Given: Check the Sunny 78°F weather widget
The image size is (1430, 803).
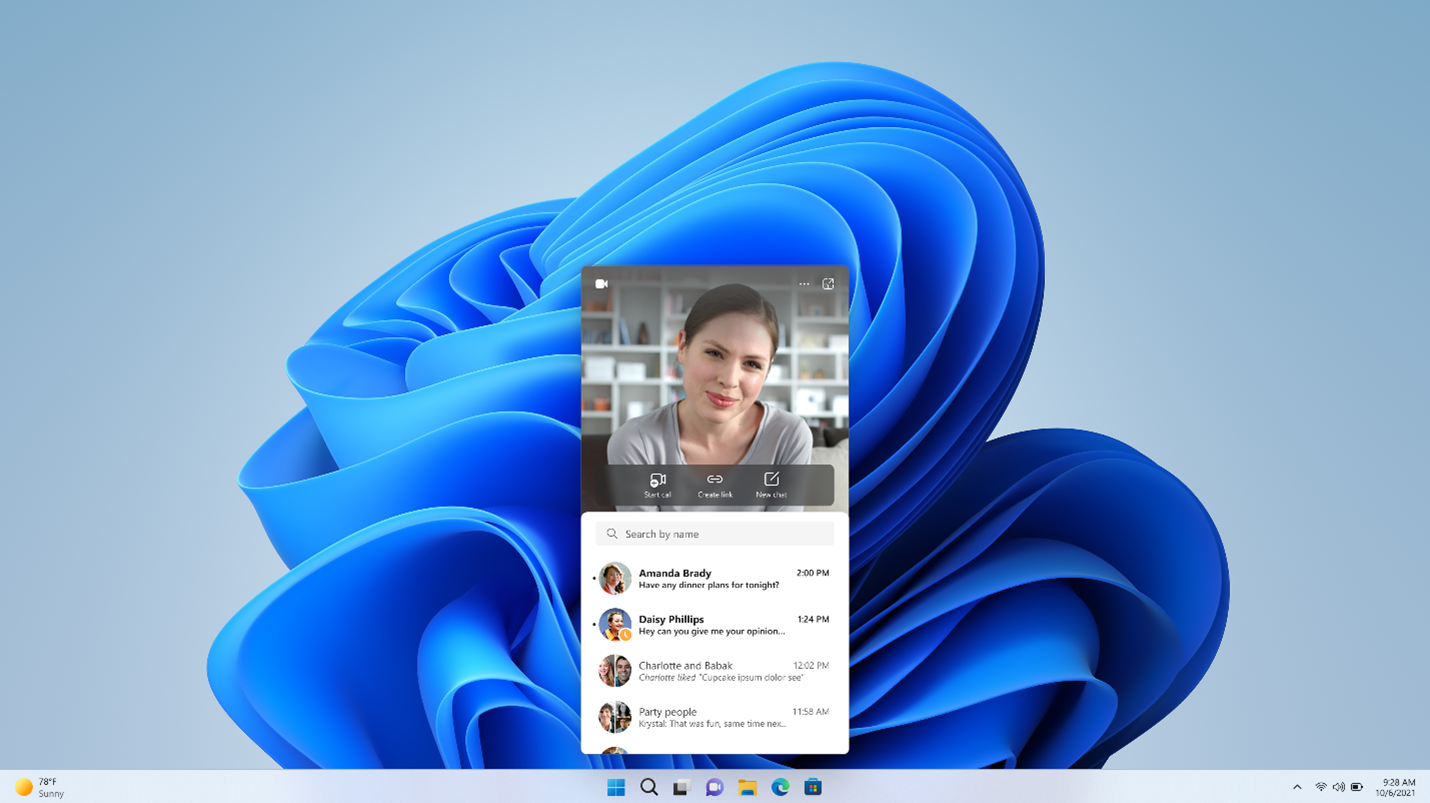Looking at the screenshot, I should (x=40, y=787).
